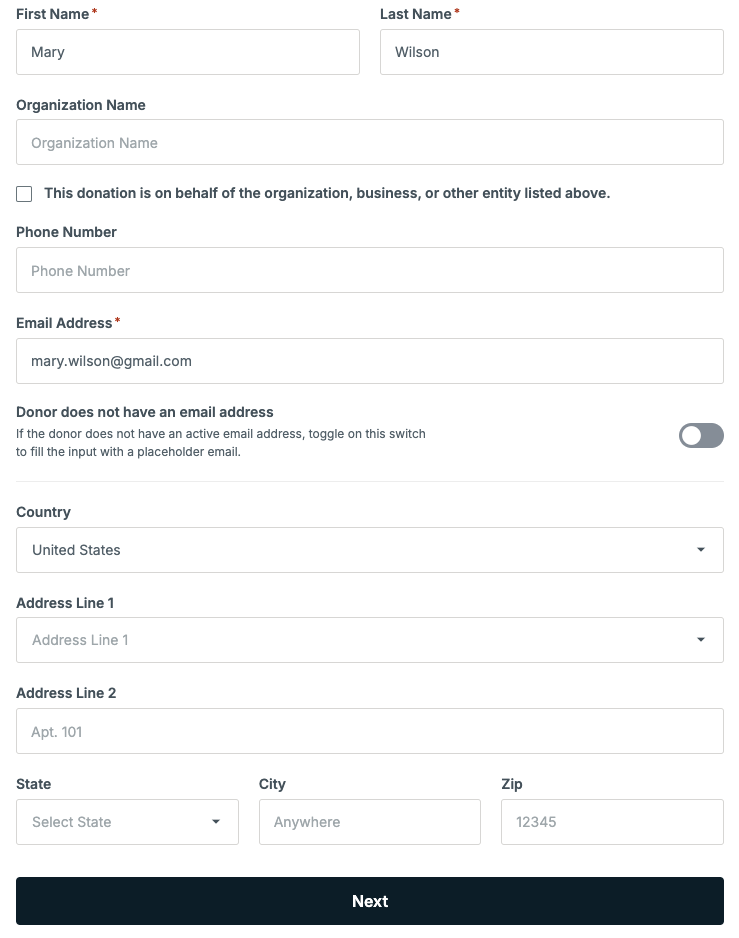Click the Last Name field containing Wilson

coord(552,52)
